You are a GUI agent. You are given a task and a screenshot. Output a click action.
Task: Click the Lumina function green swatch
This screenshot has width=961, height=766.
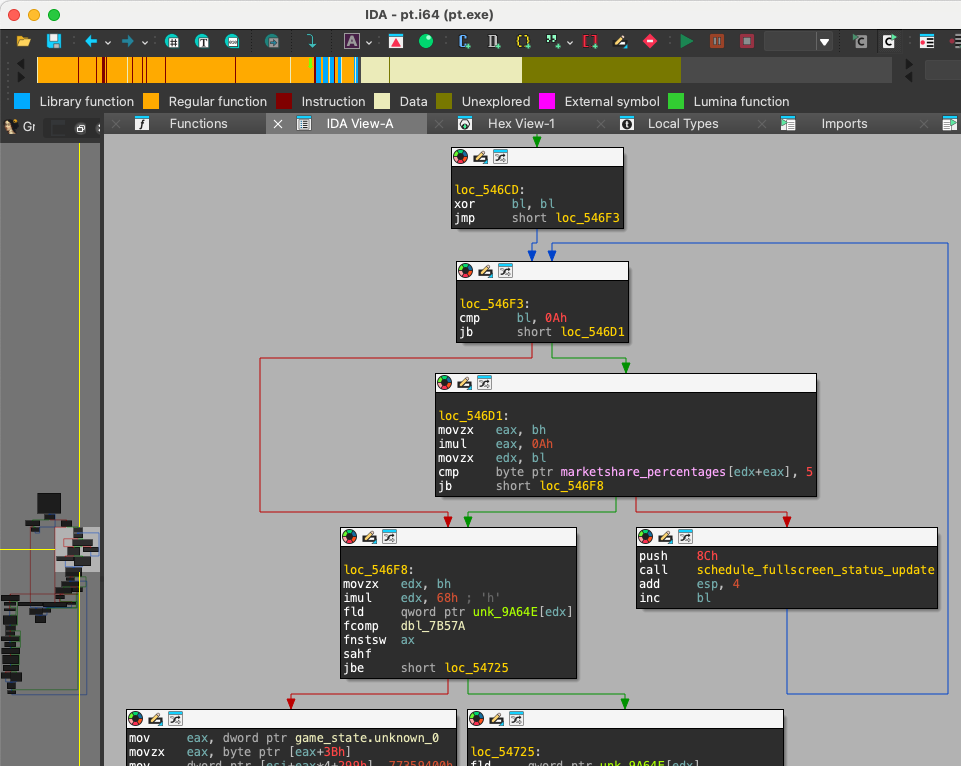675,101
